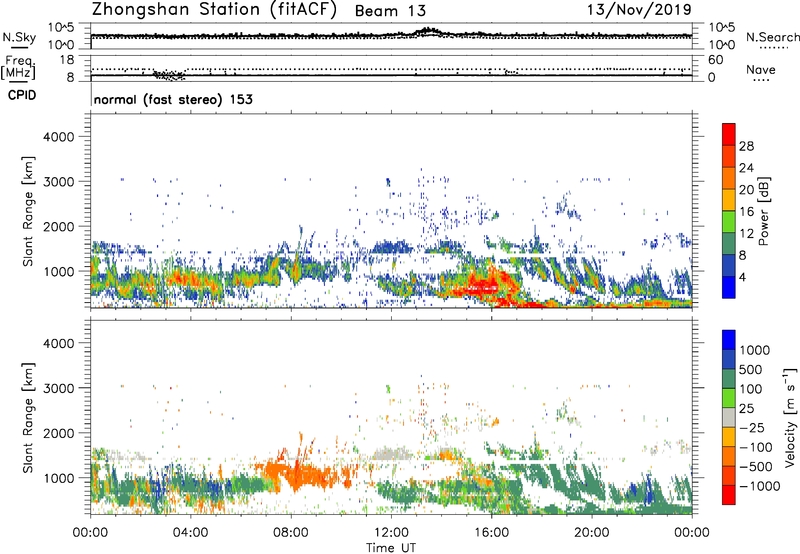This screenshot has height=554, width=800.
Task: Click the '4000' tick in the power panel
Action: [58, 137]
